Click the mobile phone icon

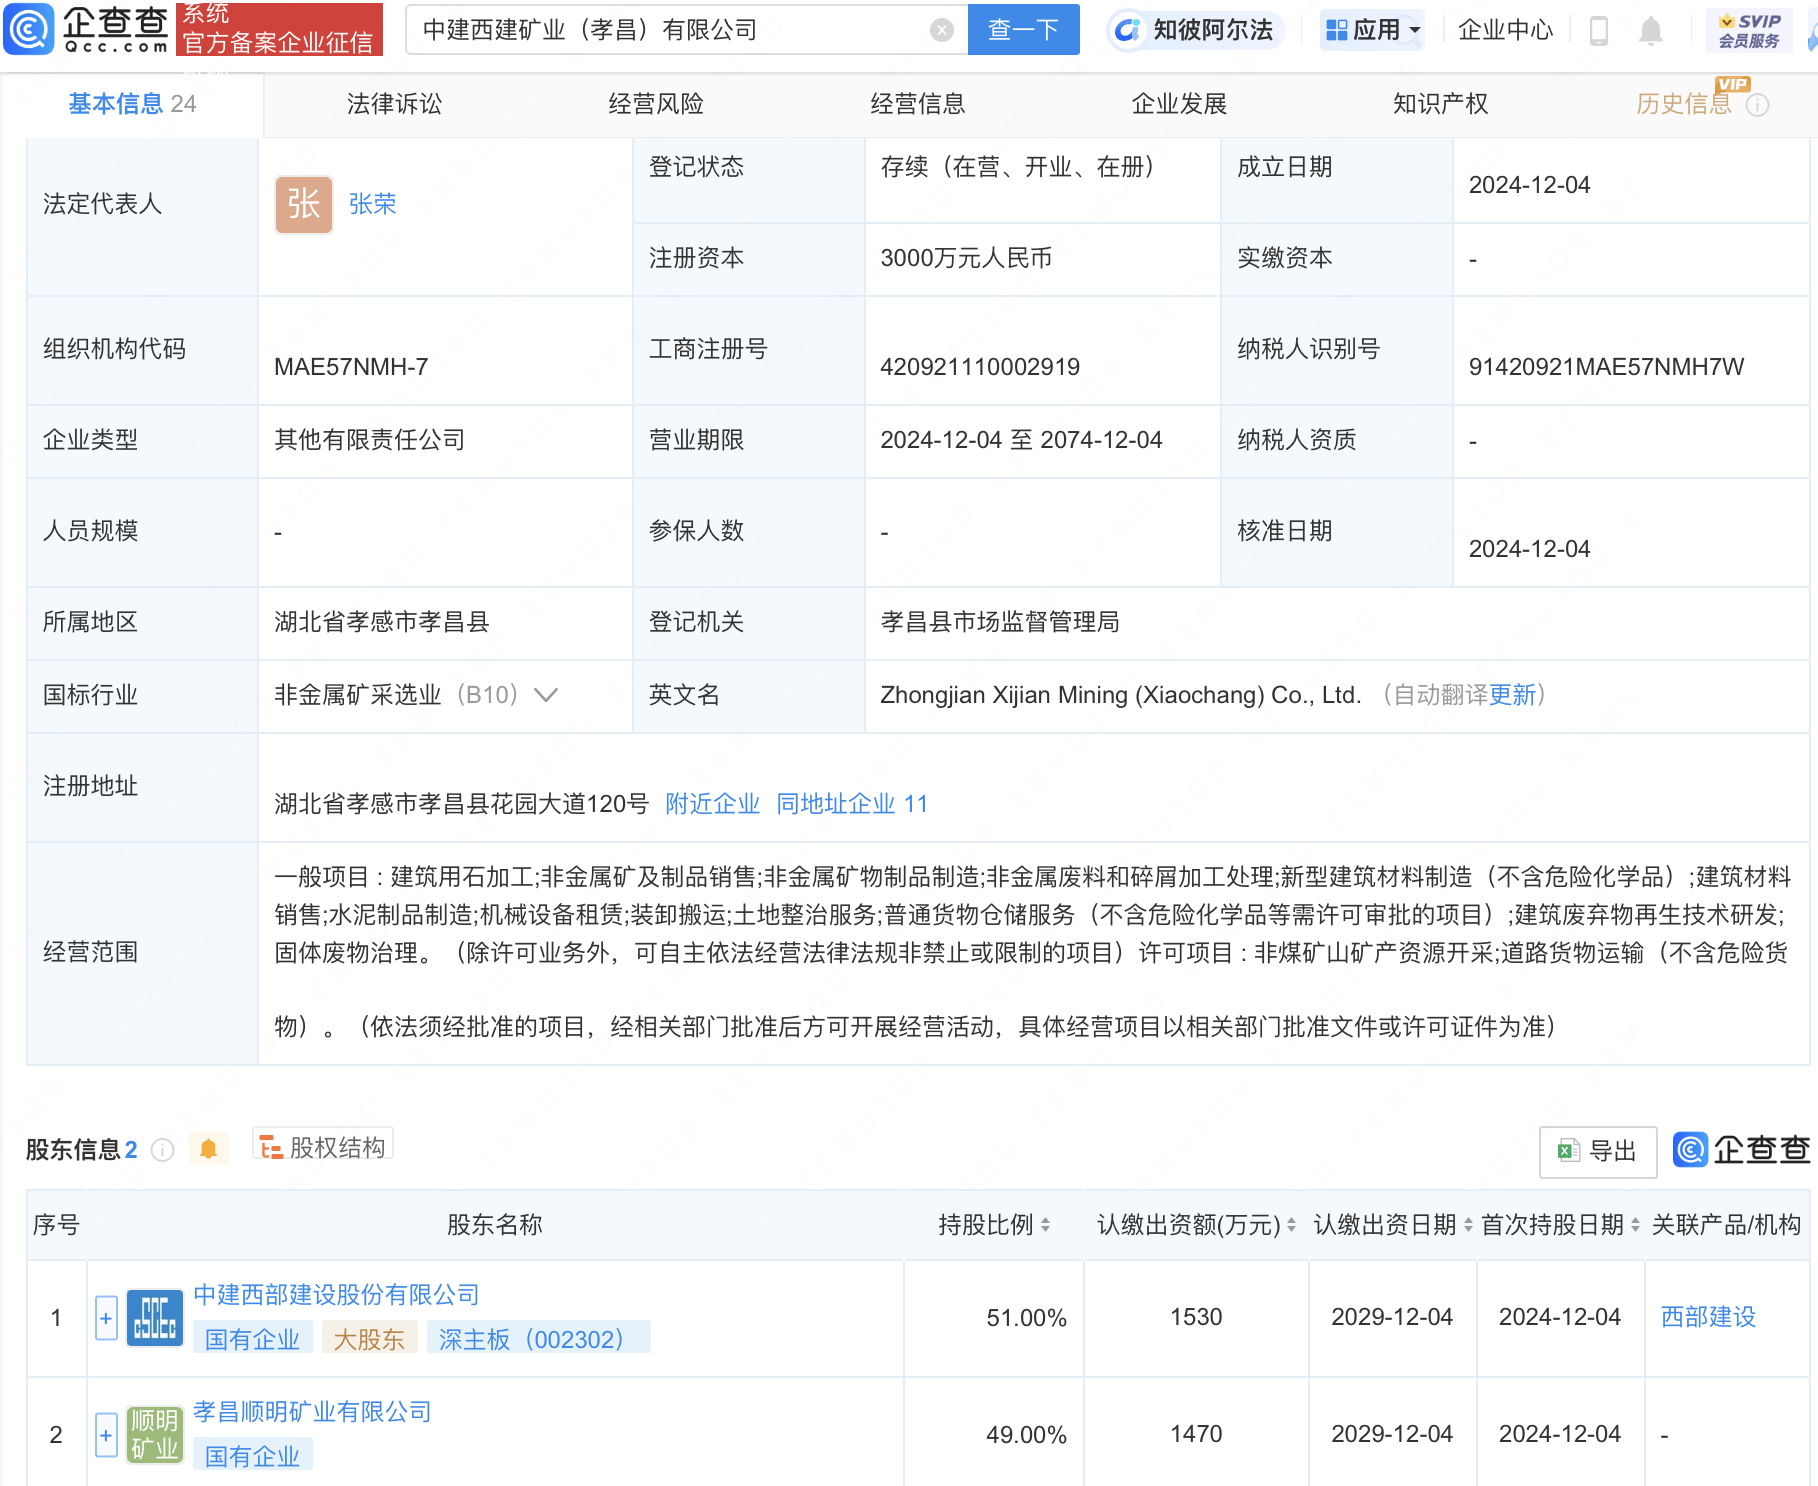point(1598,31)
